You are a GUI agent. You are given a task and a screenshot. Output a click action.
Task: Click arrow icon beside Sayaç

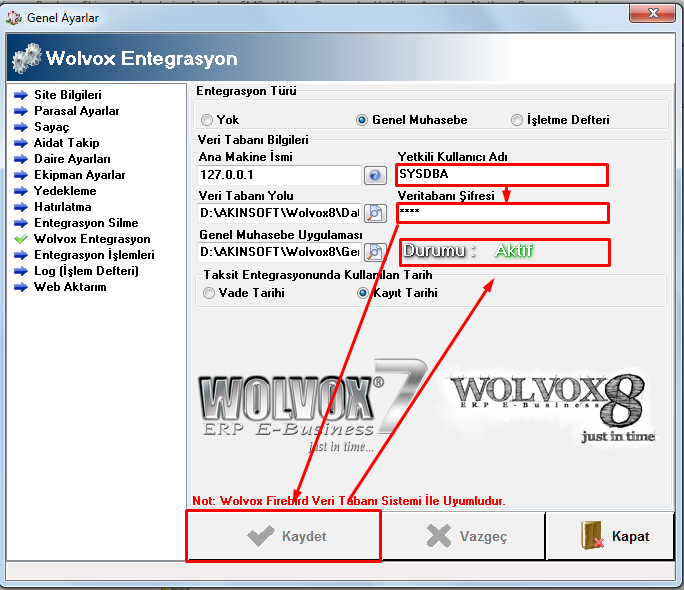click(x=21, y=127)
